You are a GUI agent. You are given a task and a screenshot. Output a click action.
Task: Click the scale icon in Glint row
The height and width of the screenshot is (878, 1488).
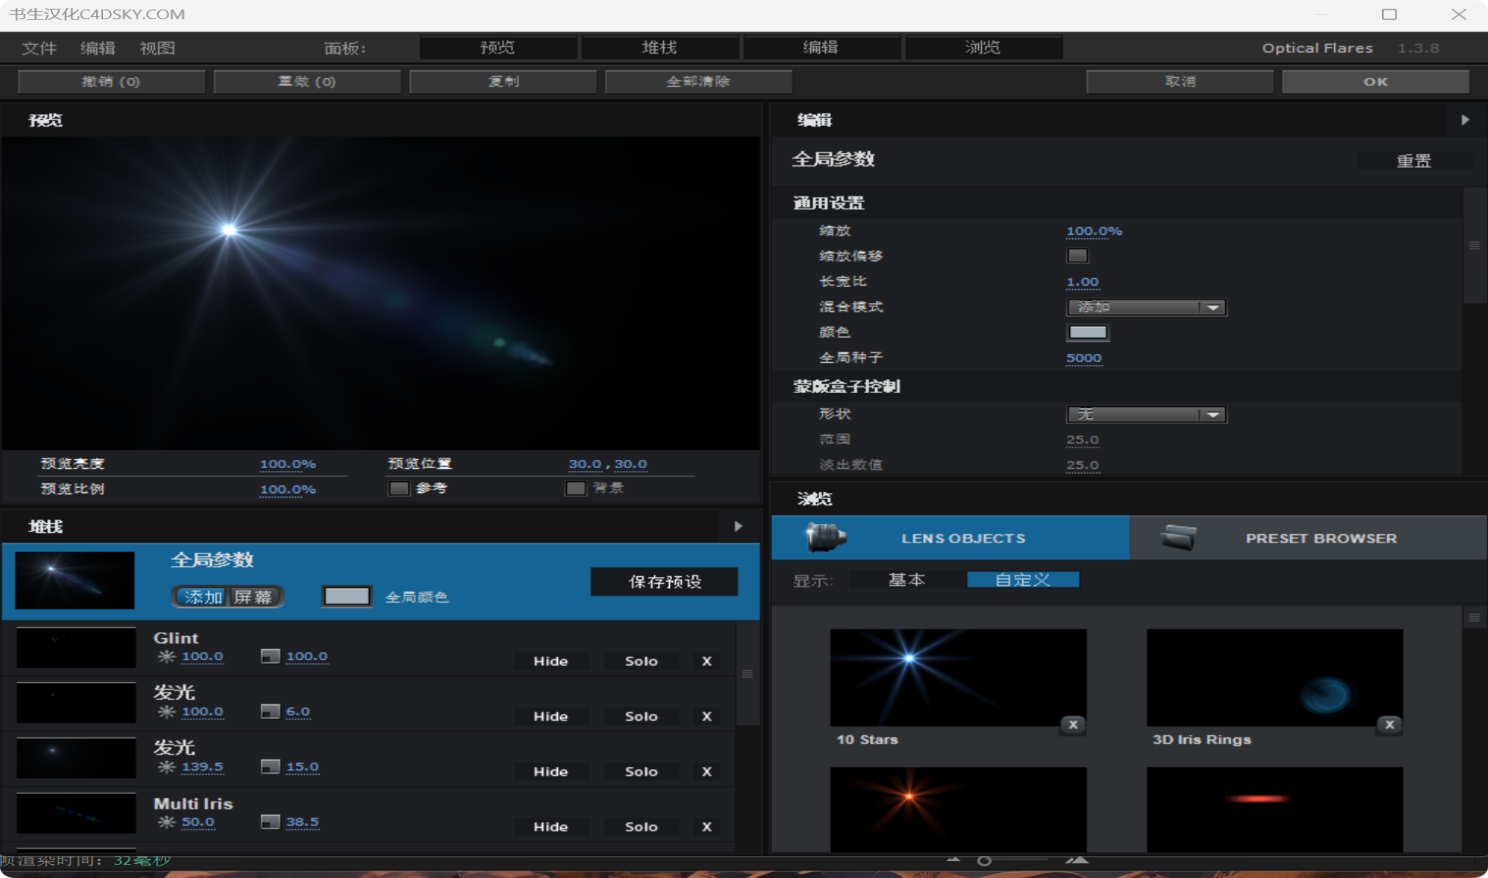pyautogui.click(x=270, y=657)
